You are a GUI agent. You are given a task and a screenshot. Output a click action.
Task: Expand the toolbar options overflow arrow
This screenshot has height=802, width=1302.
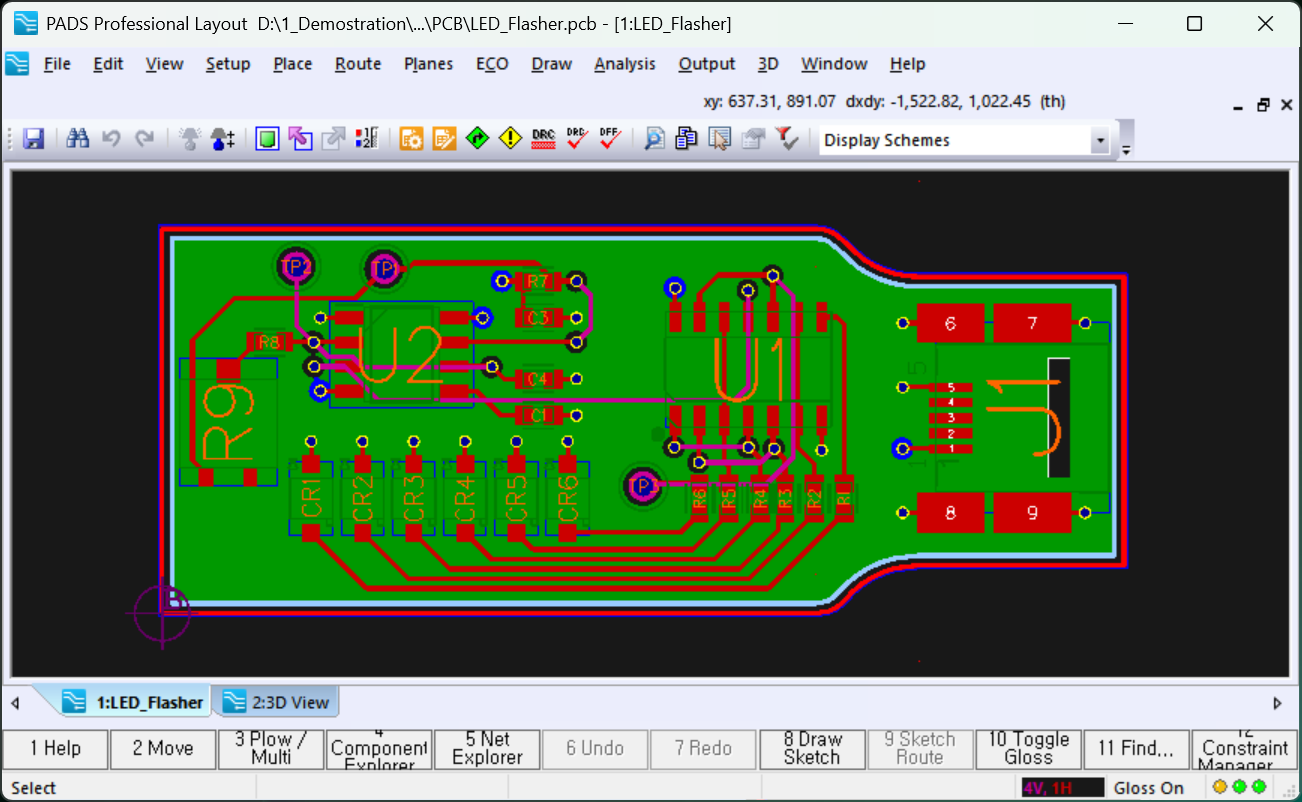(x=1127, y=151)
